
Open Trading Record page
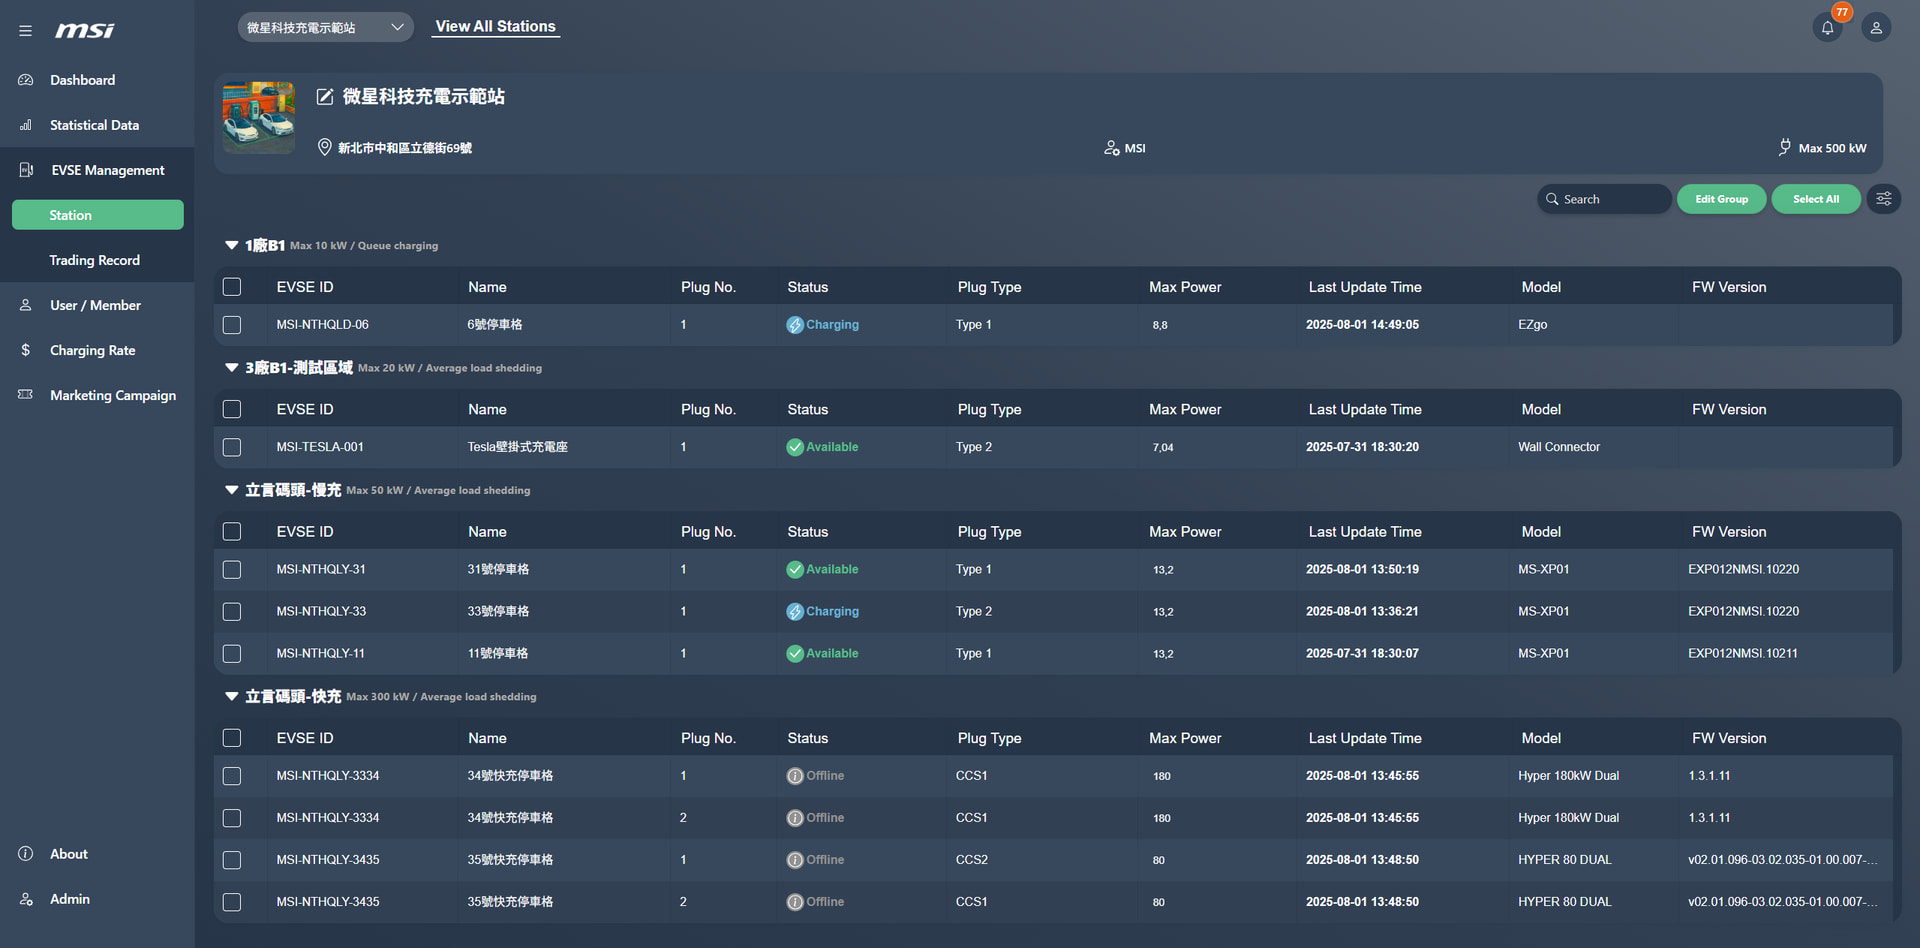[x=95, y=260]
